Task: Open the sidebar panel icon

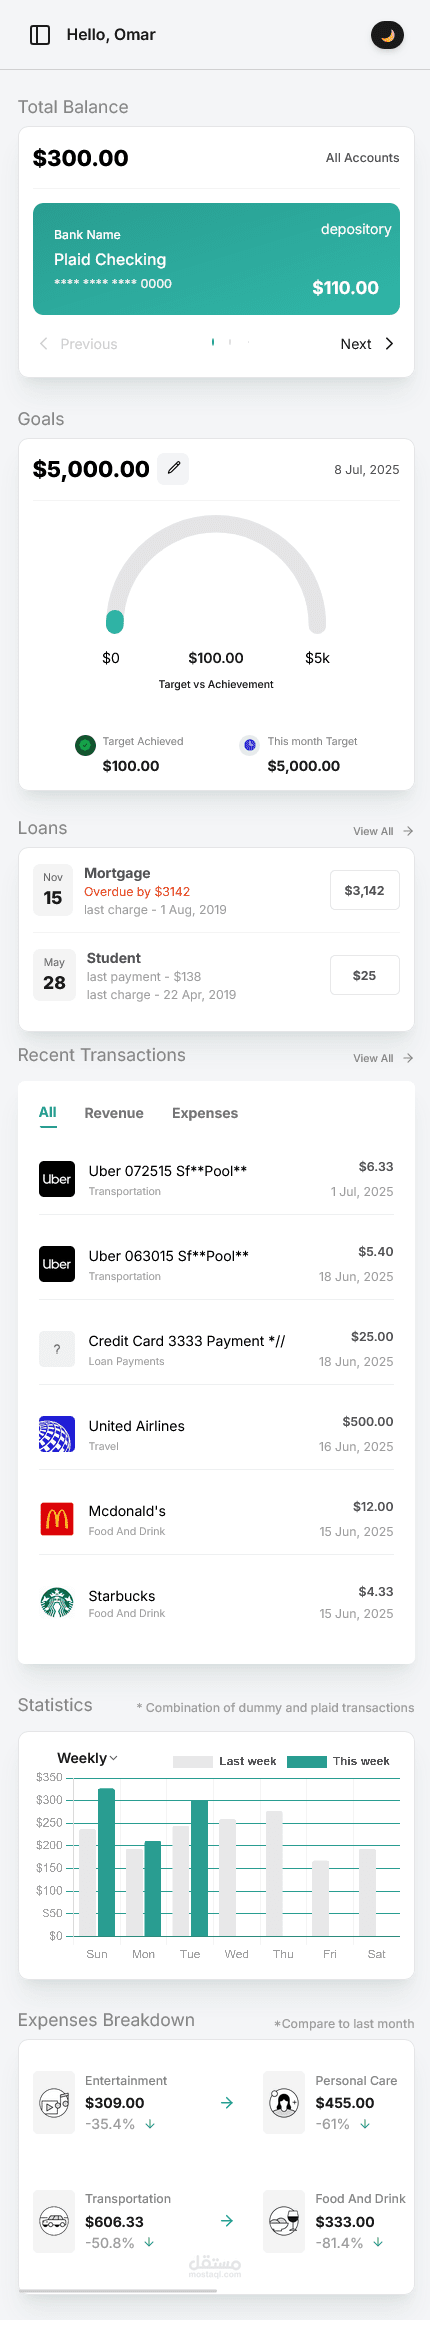Action: (x=40, y=35)
